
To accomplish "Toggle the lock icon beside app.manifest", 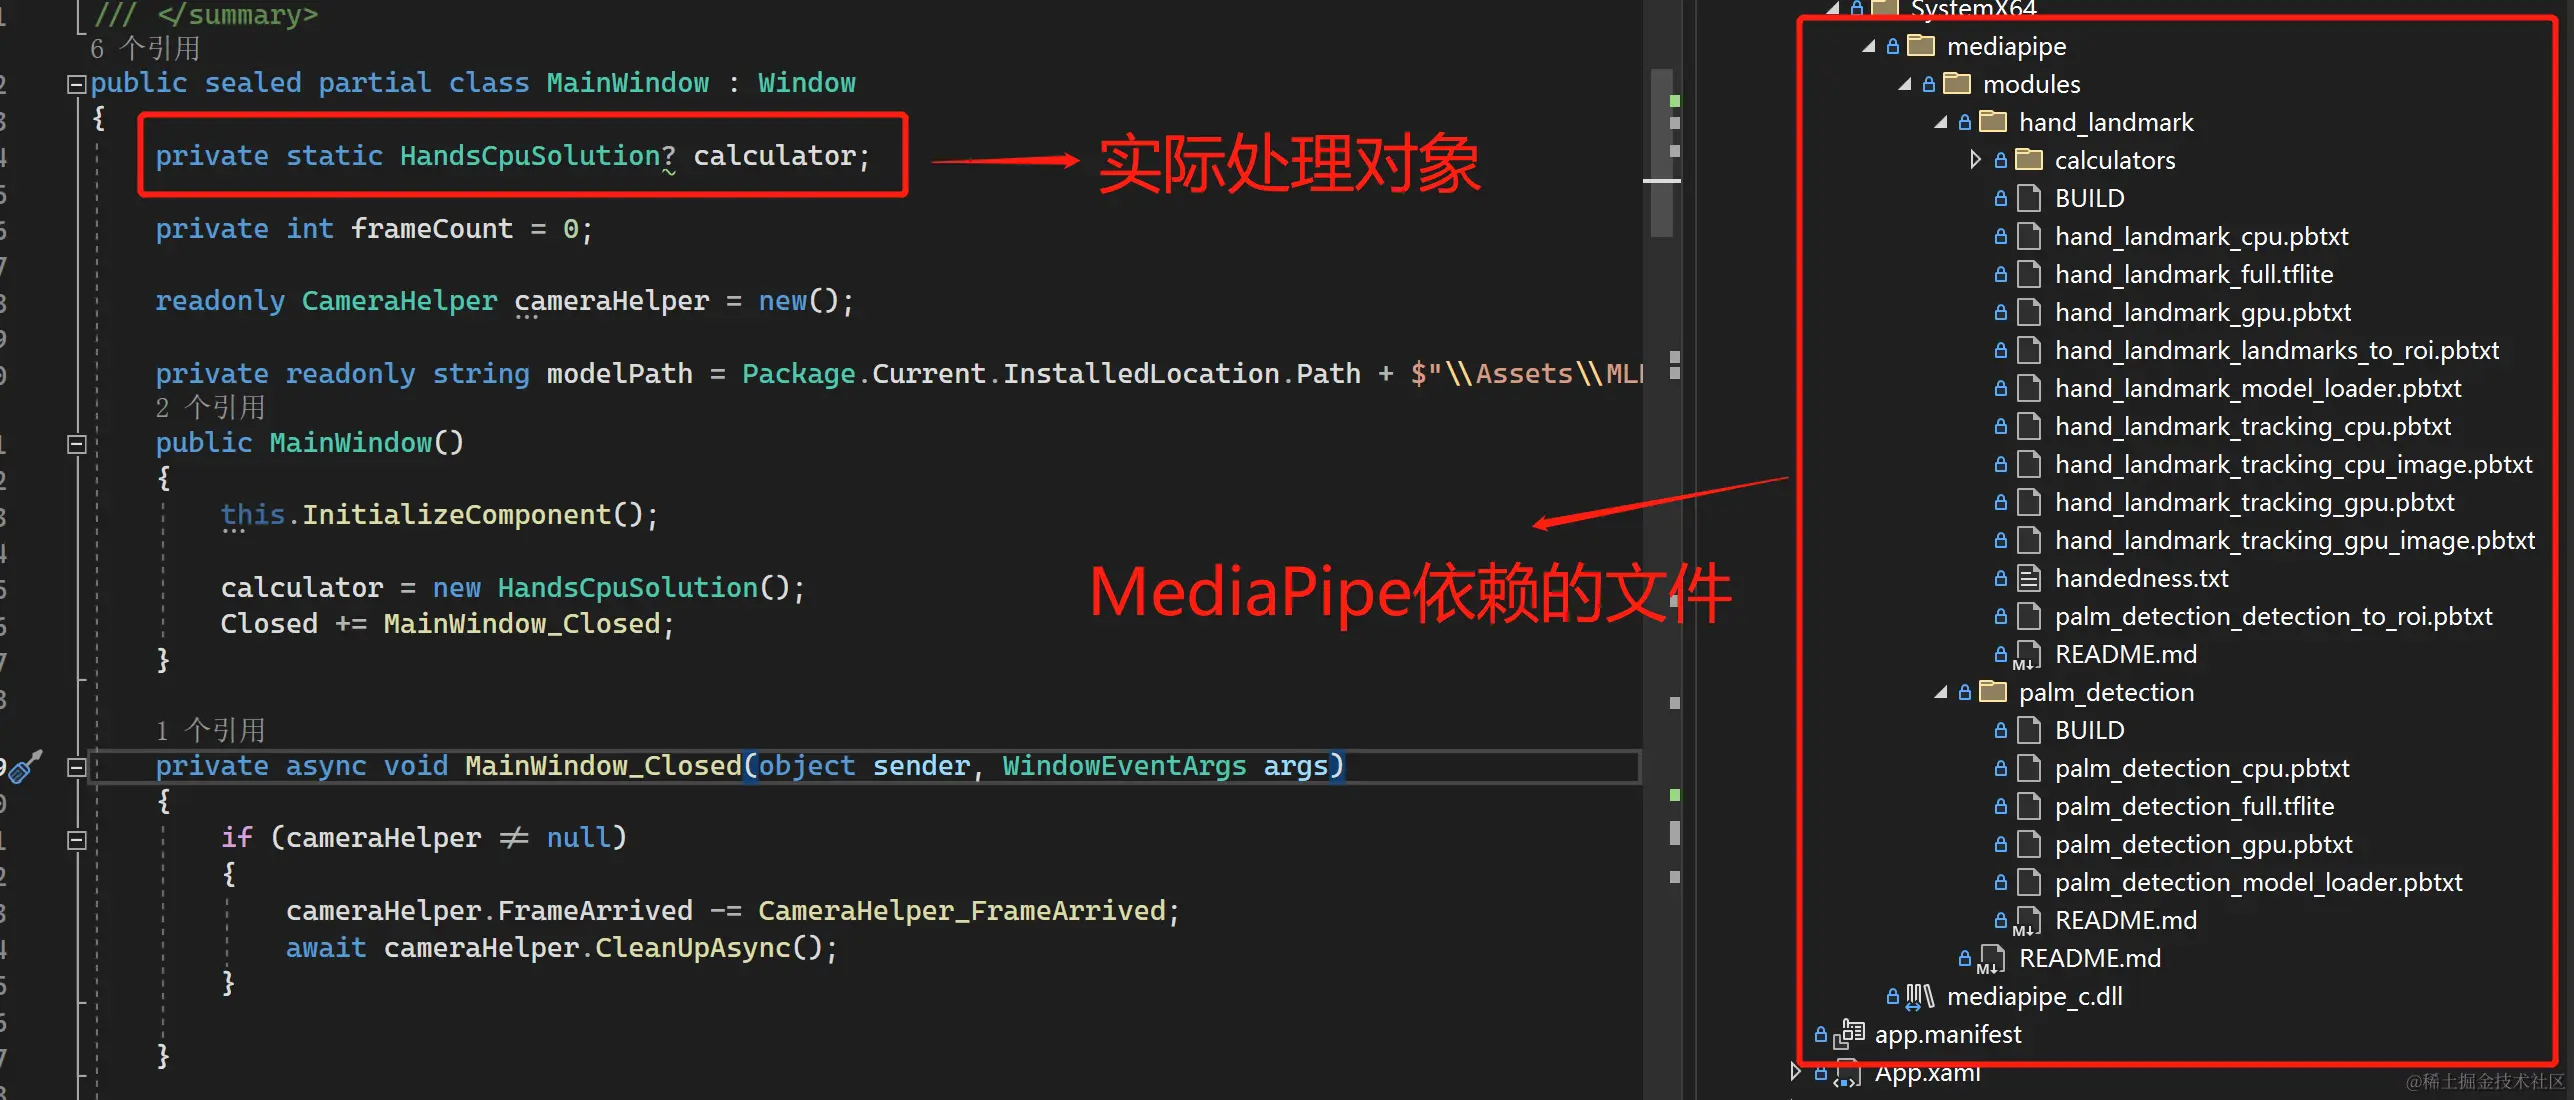I will click(1820, 1034).
